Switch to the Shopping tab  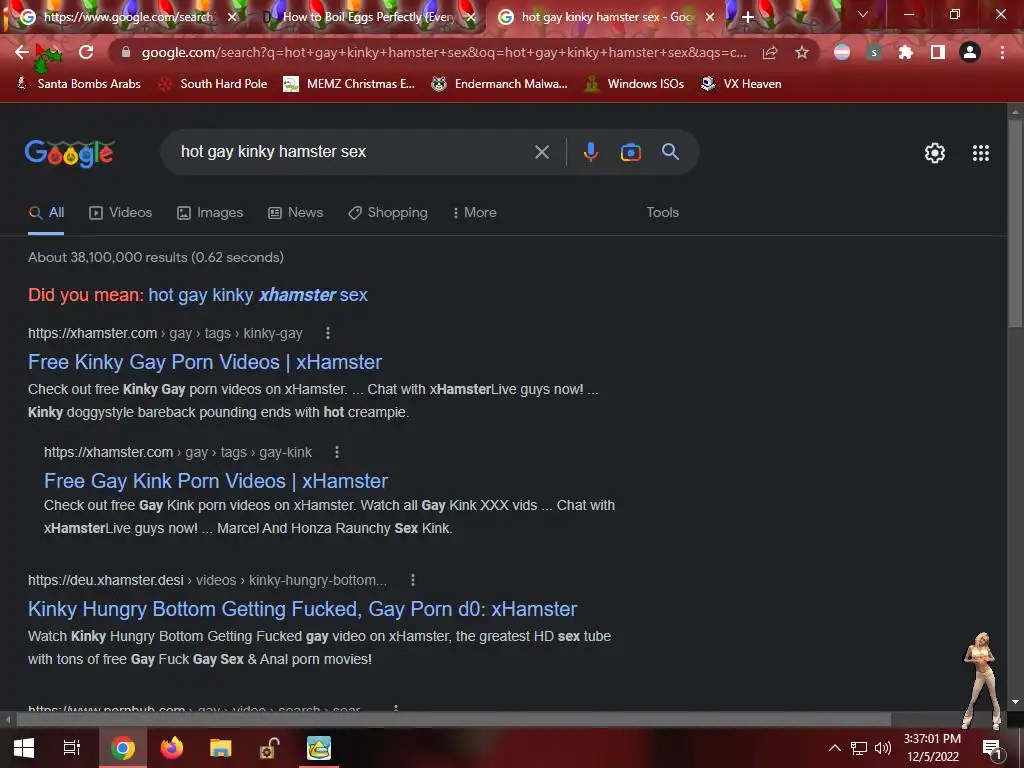[388, 213]
